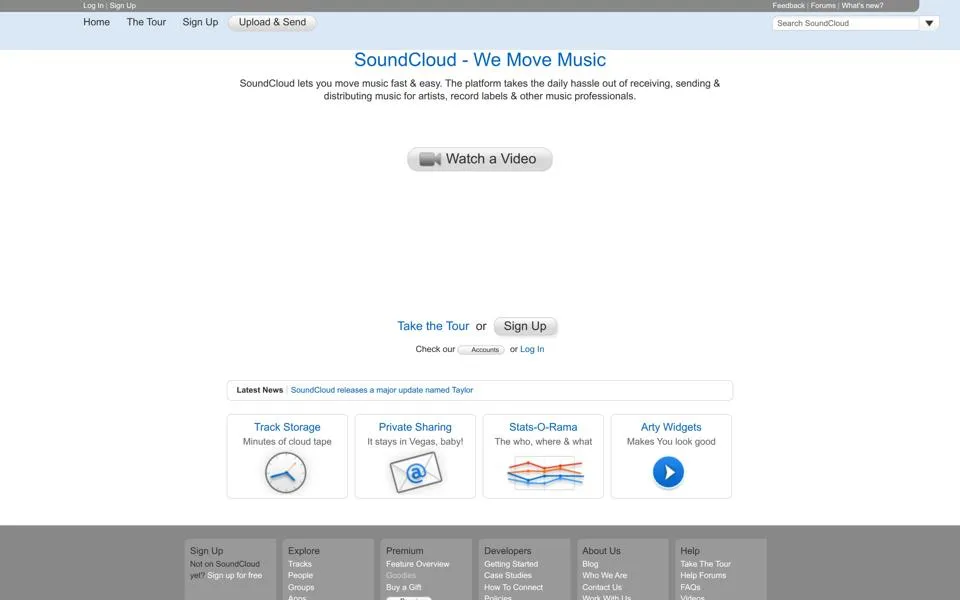Click the 'The who, where & what' text
The width and height of the screenshot is (960, 600).
[543, 441]
